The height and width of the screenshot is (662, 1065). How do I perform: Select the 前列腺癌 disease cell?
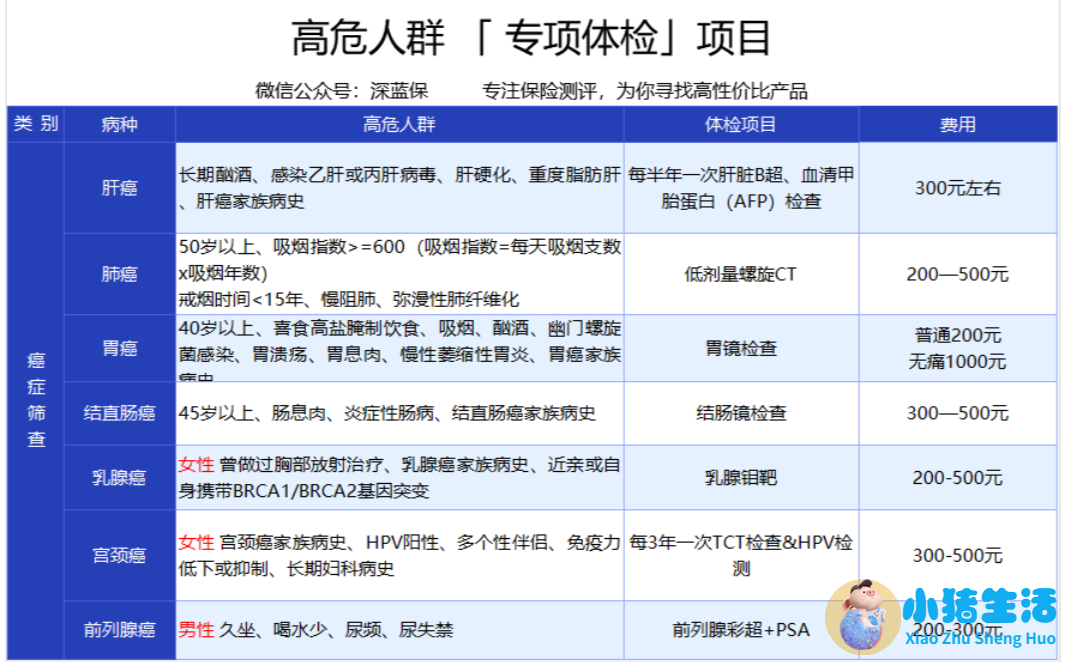(120, 630)
